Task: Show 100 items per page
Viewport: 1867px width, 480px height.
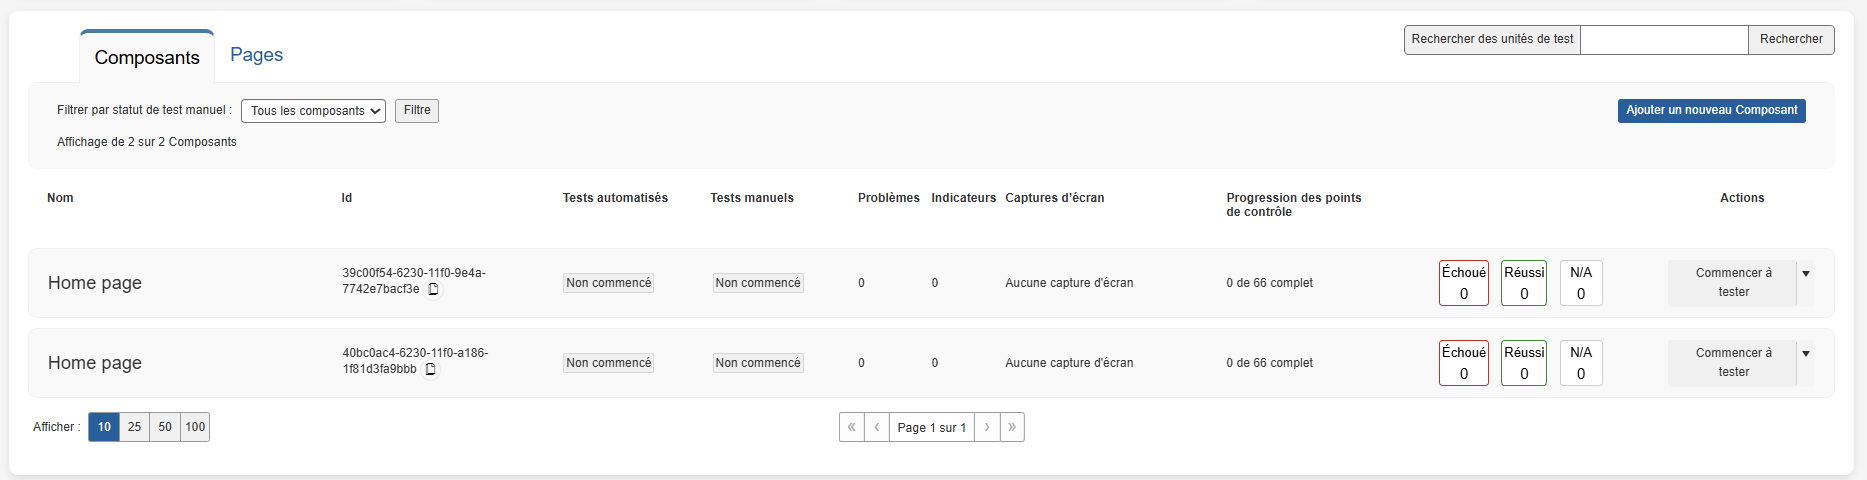Action: (x=195, y=427)
